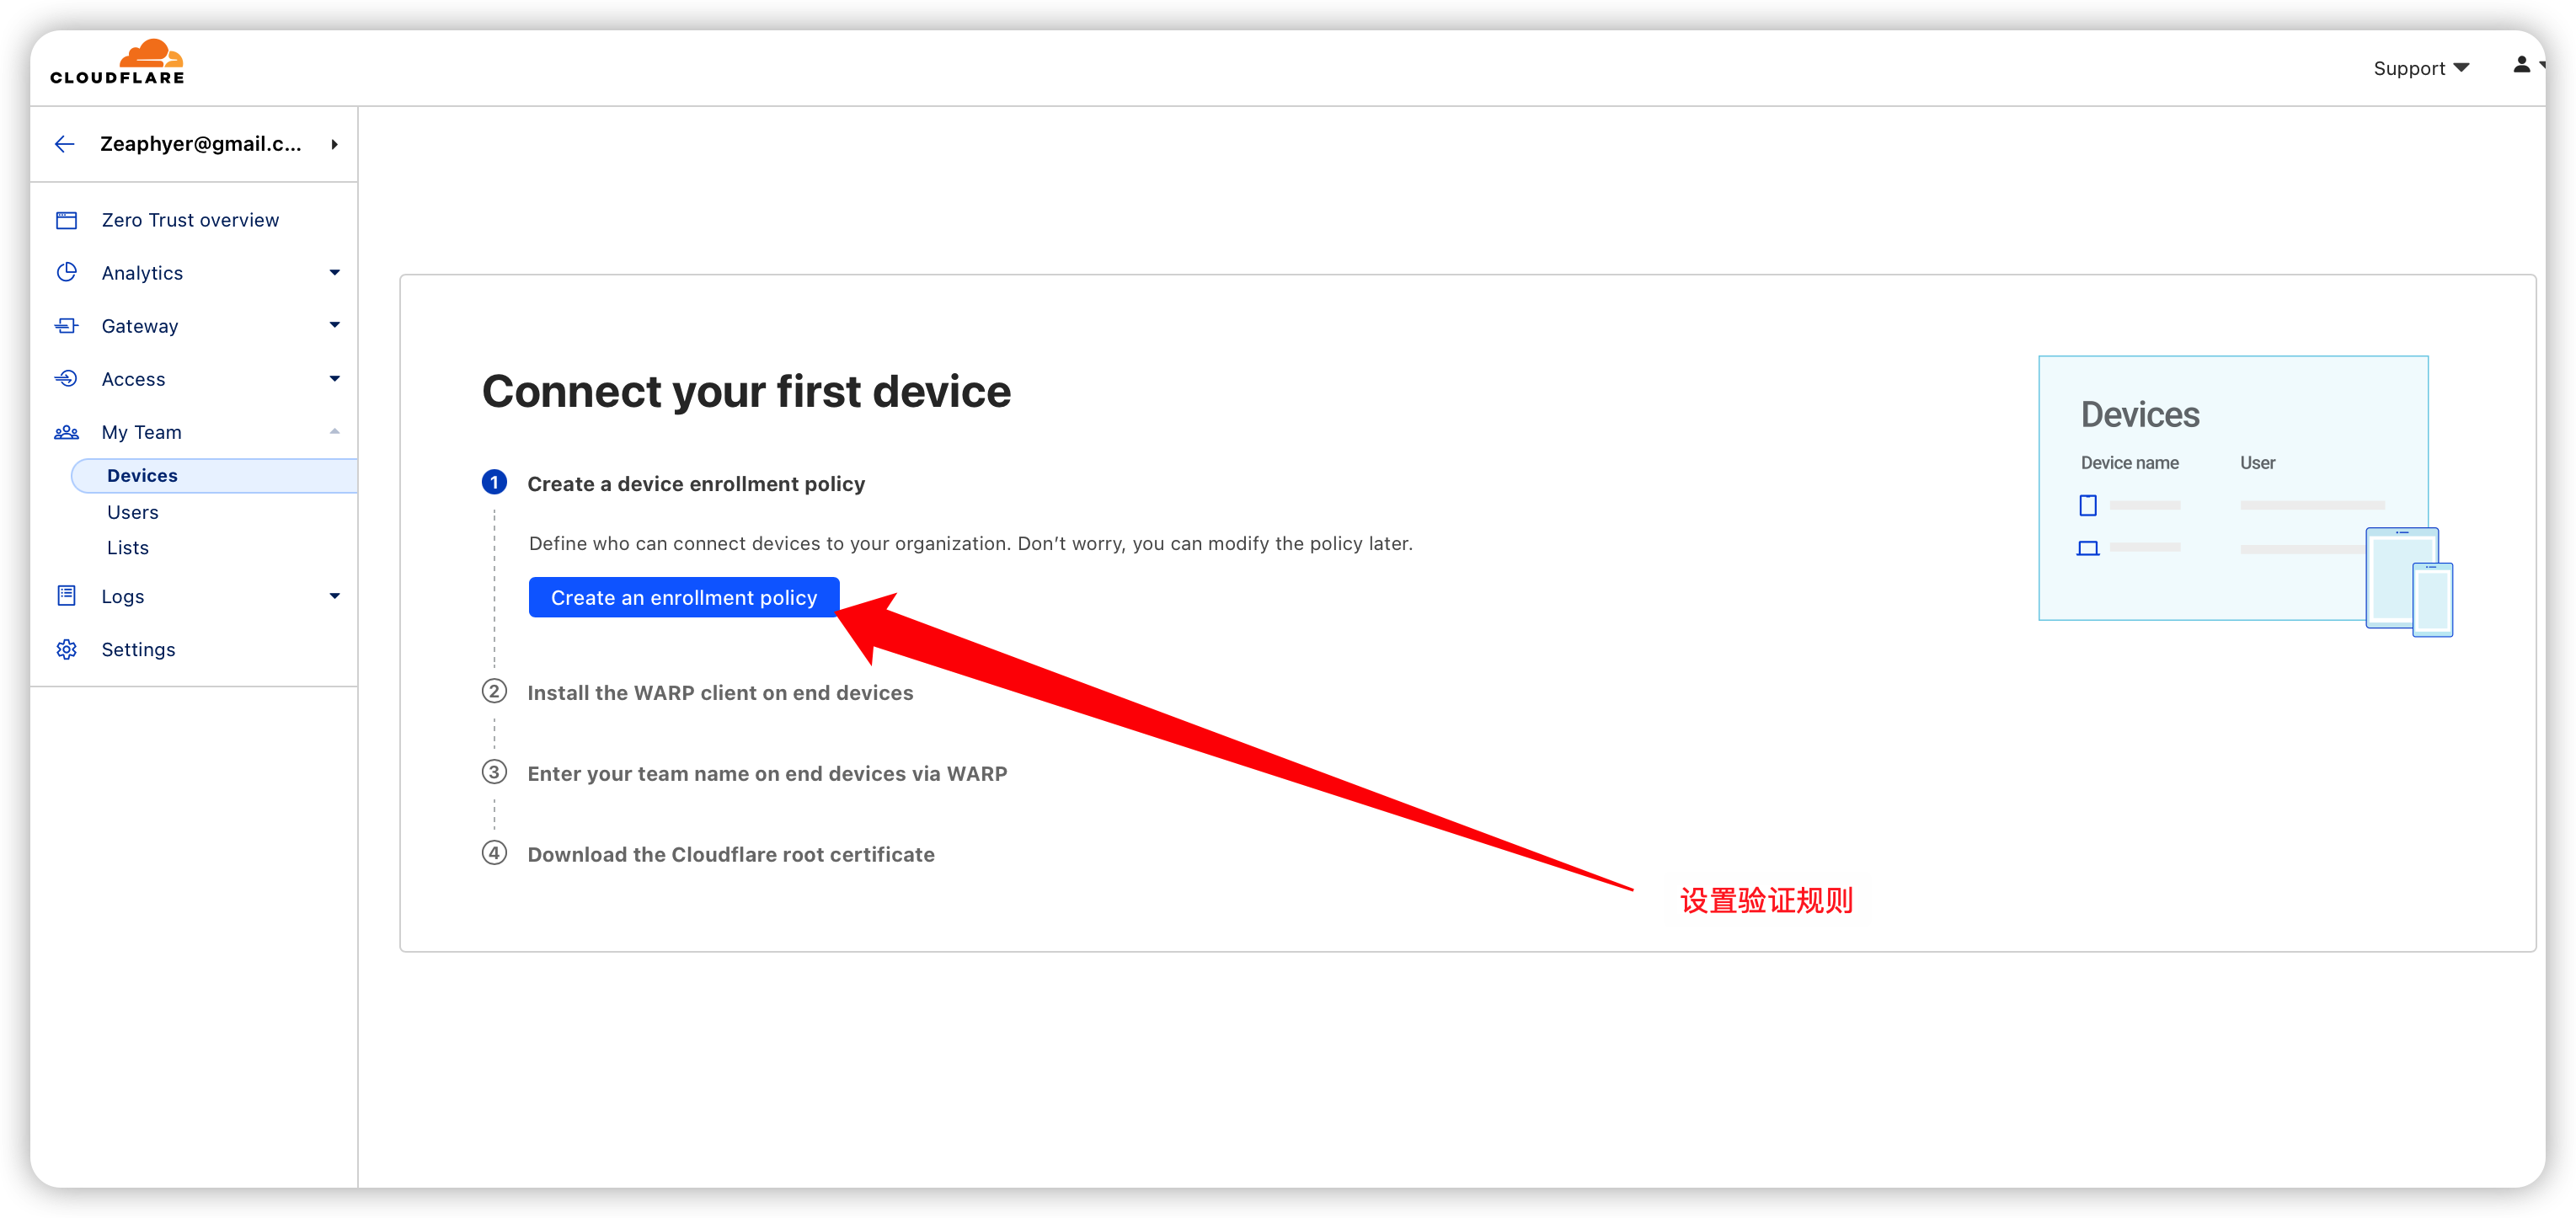Select the Lists tree item
2576x1218 pixels.
[126, 548]
